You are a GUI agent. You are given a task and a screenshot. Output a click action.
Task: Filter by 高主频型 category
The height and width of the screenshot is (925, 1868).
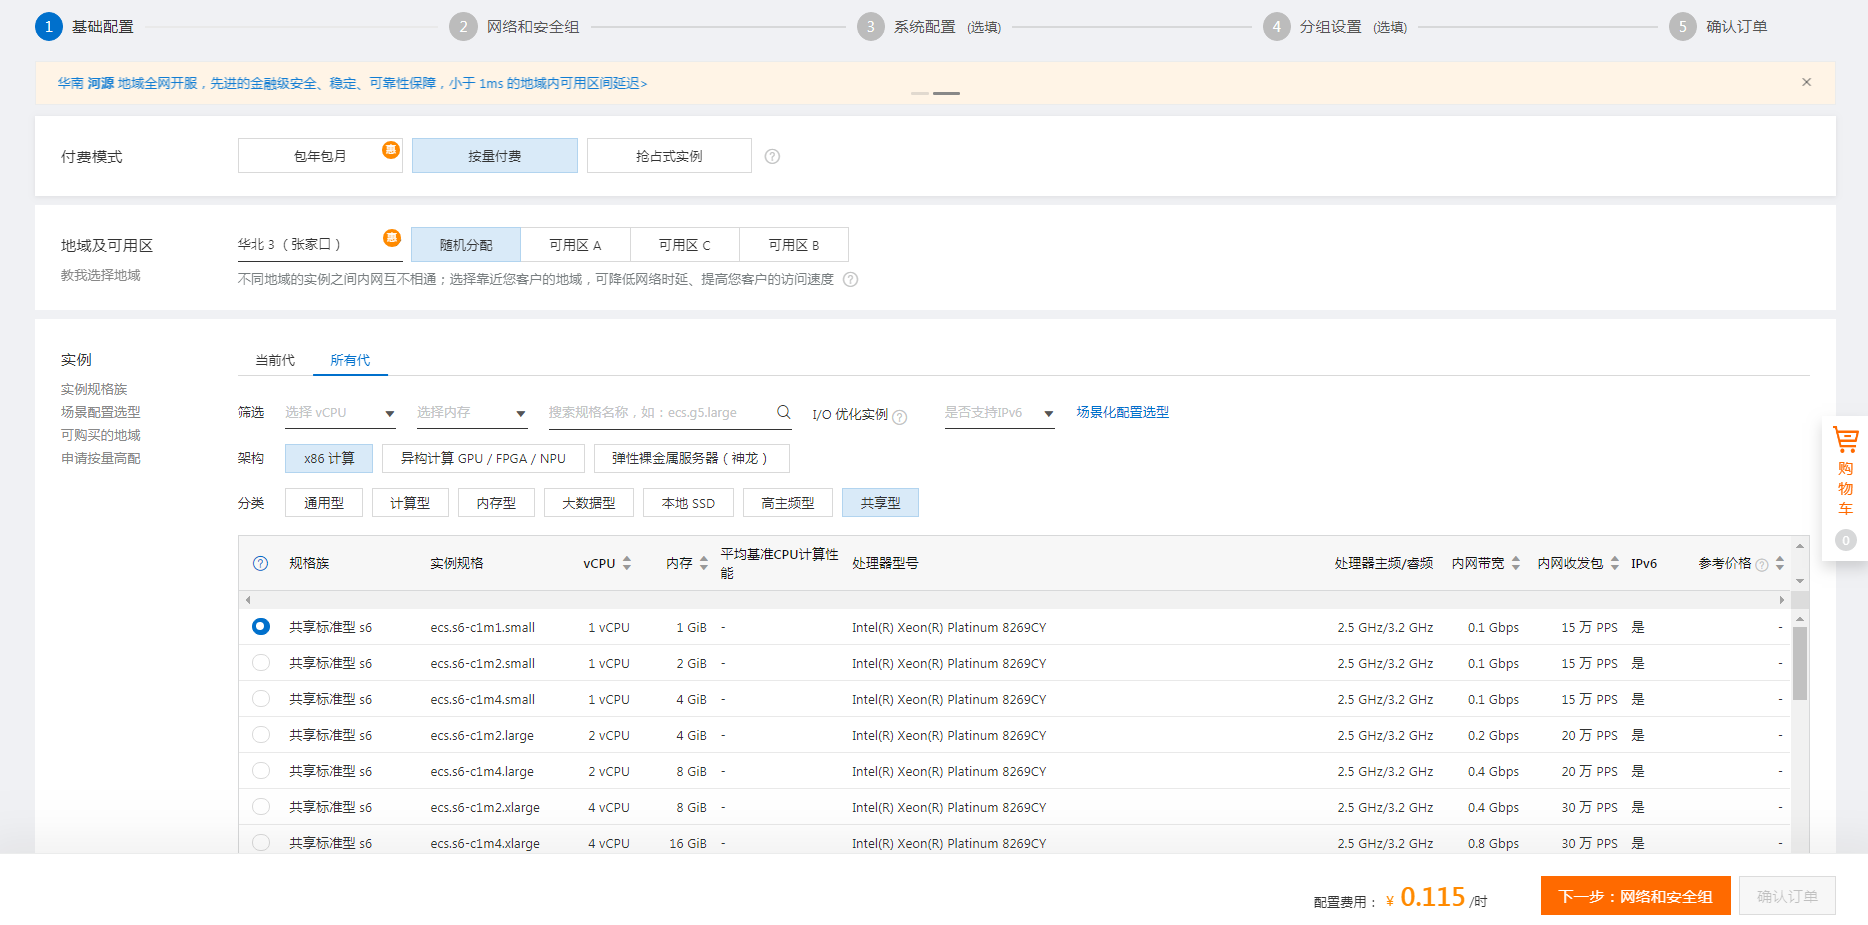tap(788, 503)
